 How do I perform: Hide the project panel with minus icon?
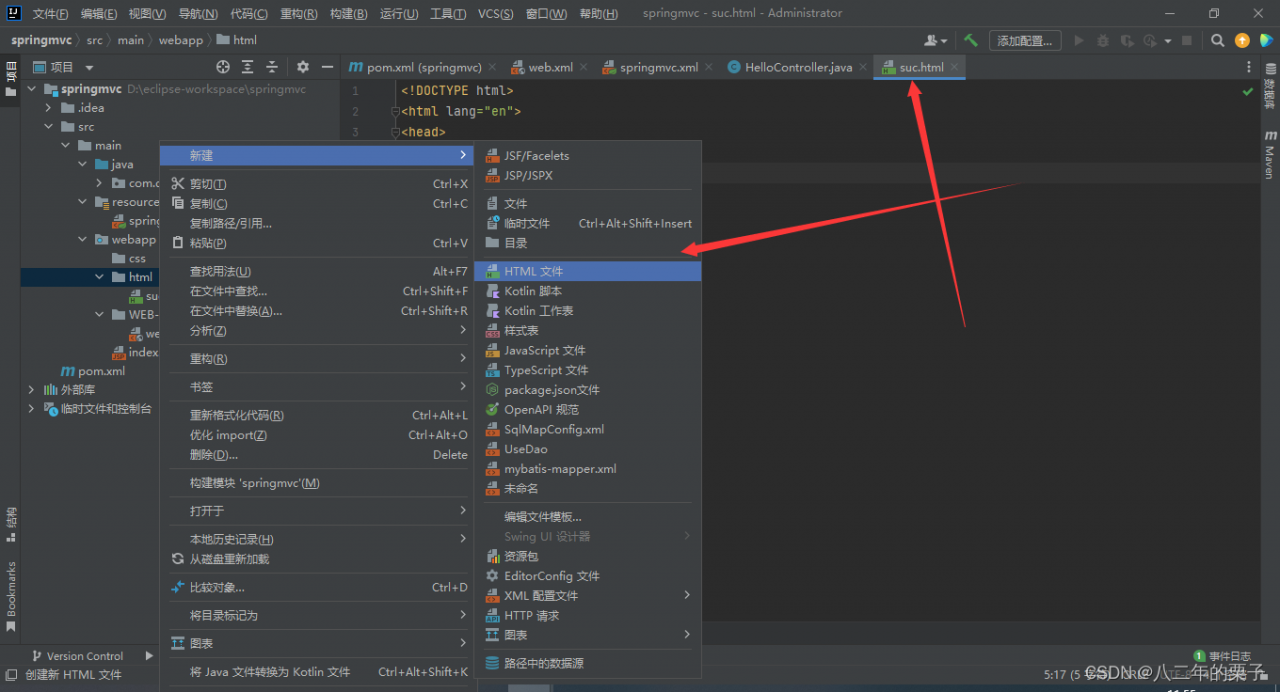[327, 67]
